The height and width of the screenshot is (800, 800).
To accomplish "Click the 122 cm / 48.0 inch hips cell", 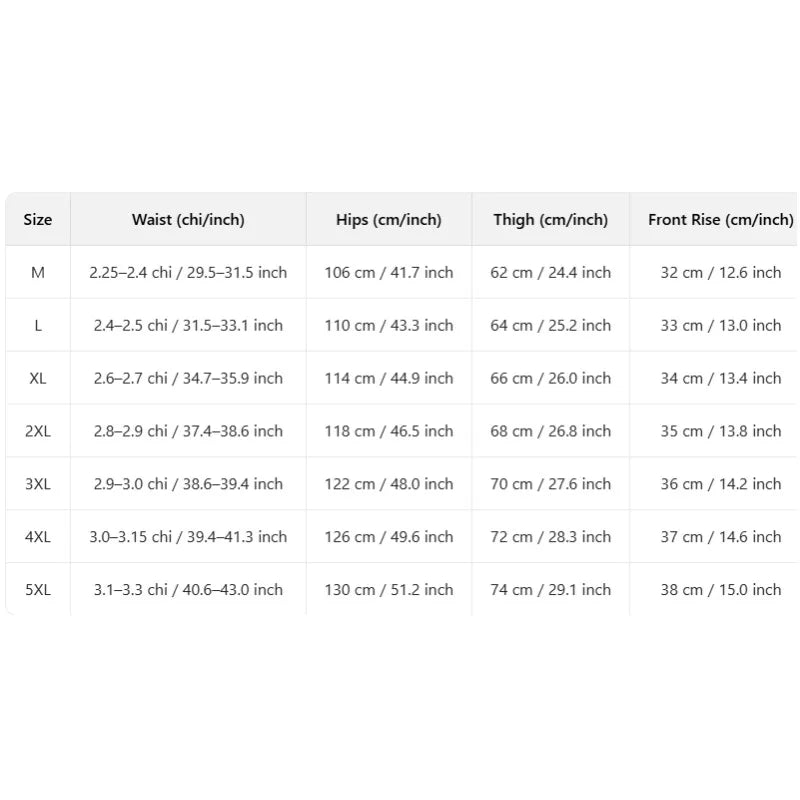I will pos(388,485).
